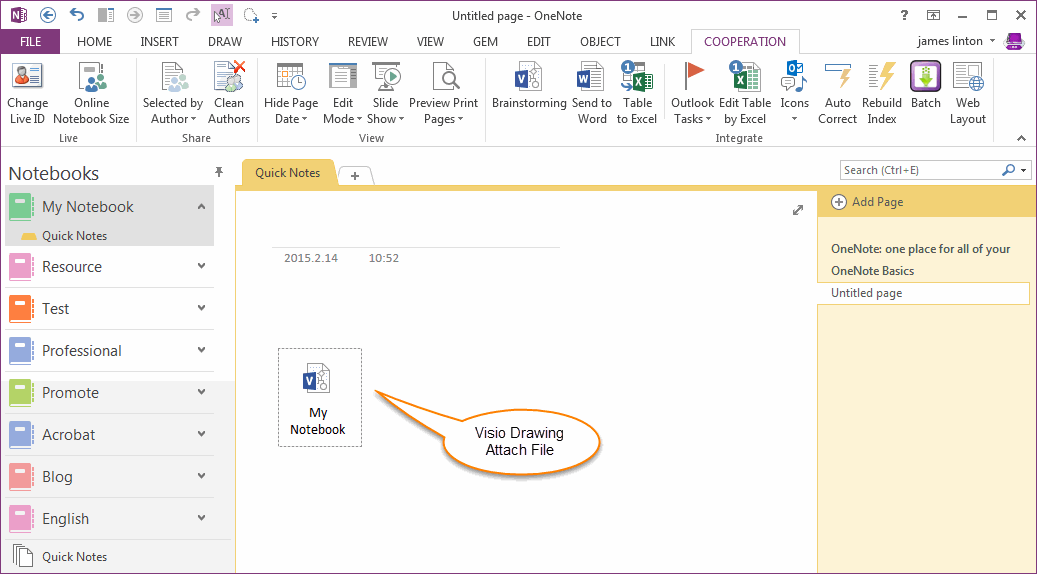This screenshot has height=574, width=1037.
Task: Expand the Resource notebook
Action: coord(202,266)
